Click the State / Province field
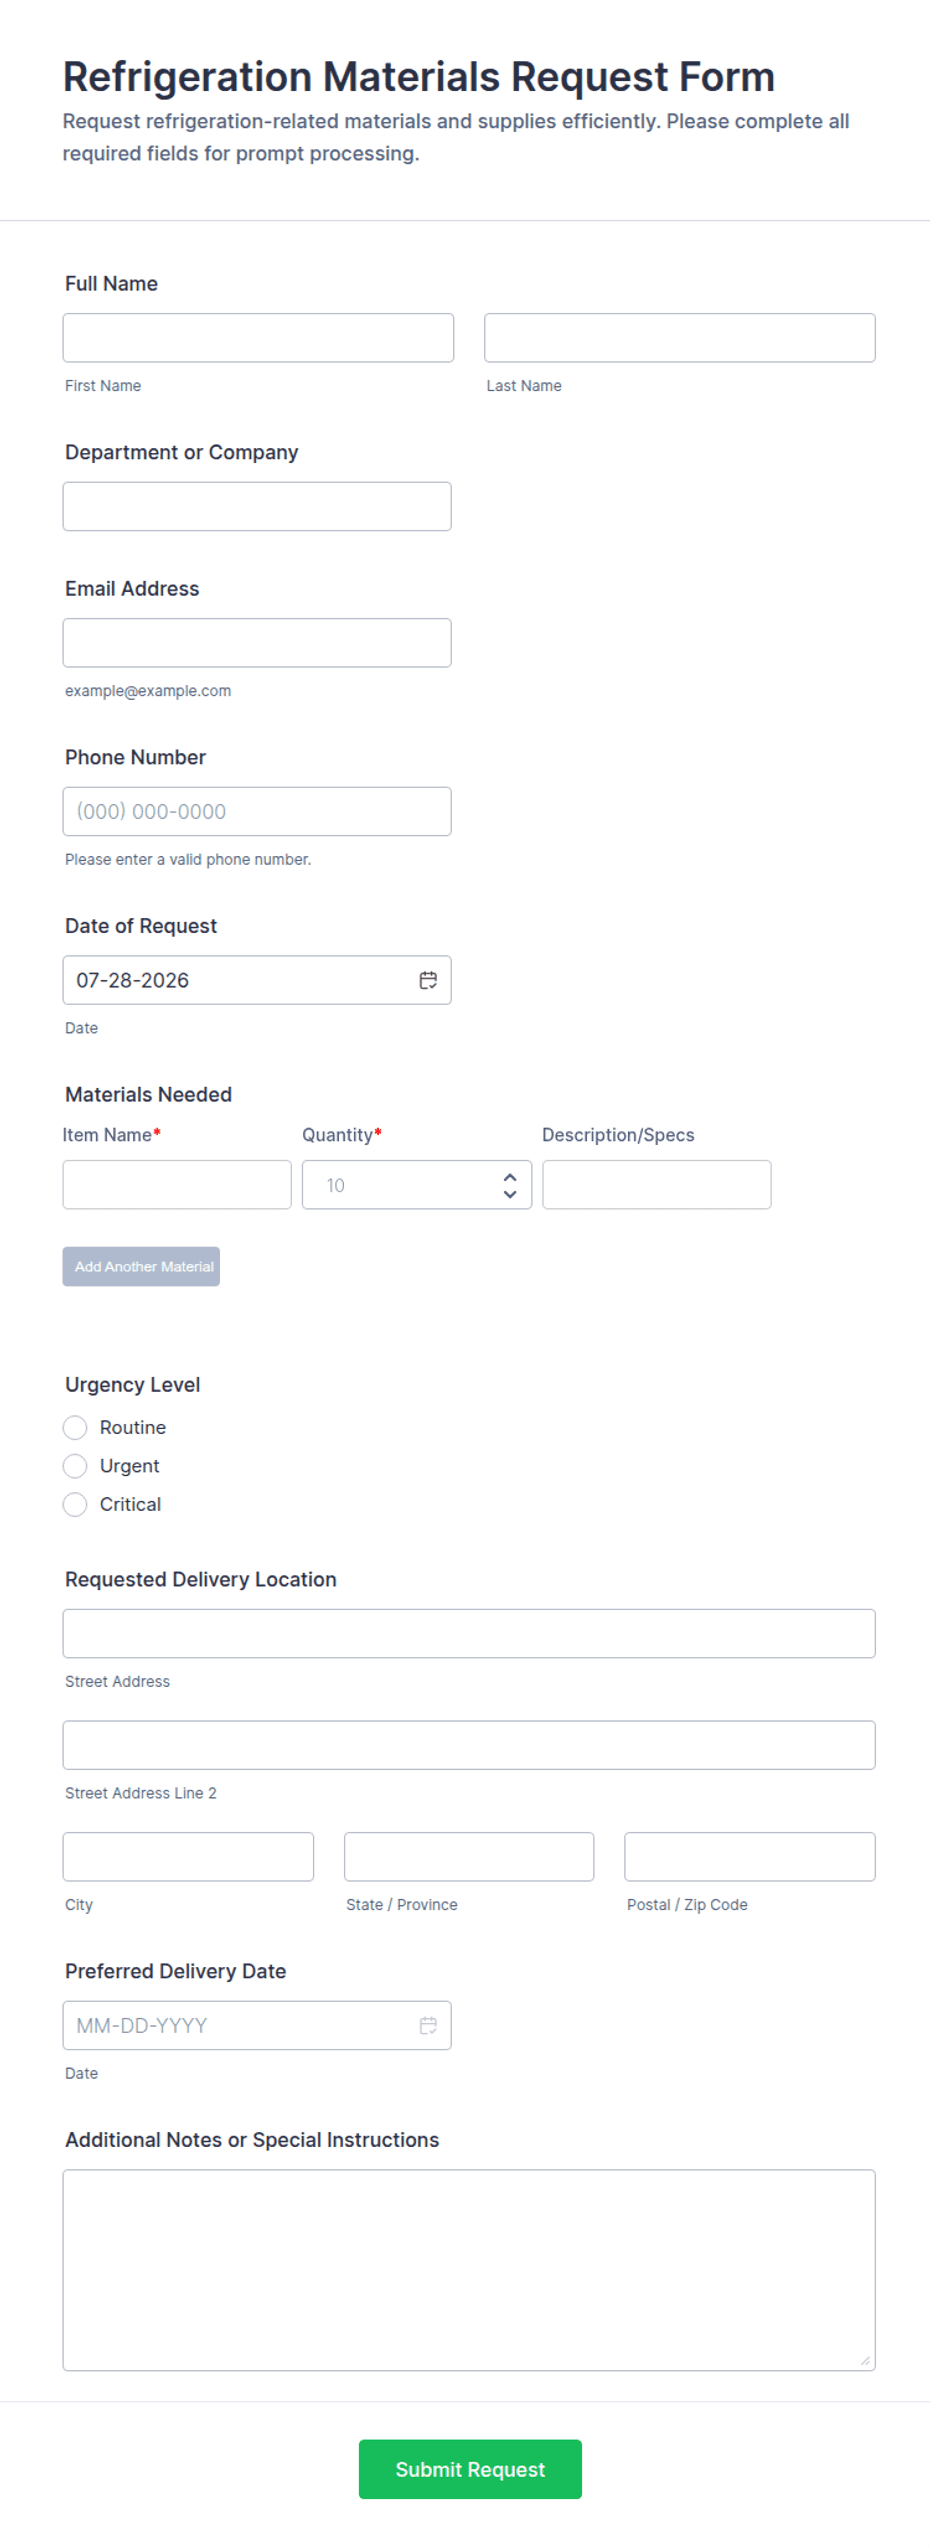Image resolution: width=930 pixels, height=2548 pixels. [469, 1857]
